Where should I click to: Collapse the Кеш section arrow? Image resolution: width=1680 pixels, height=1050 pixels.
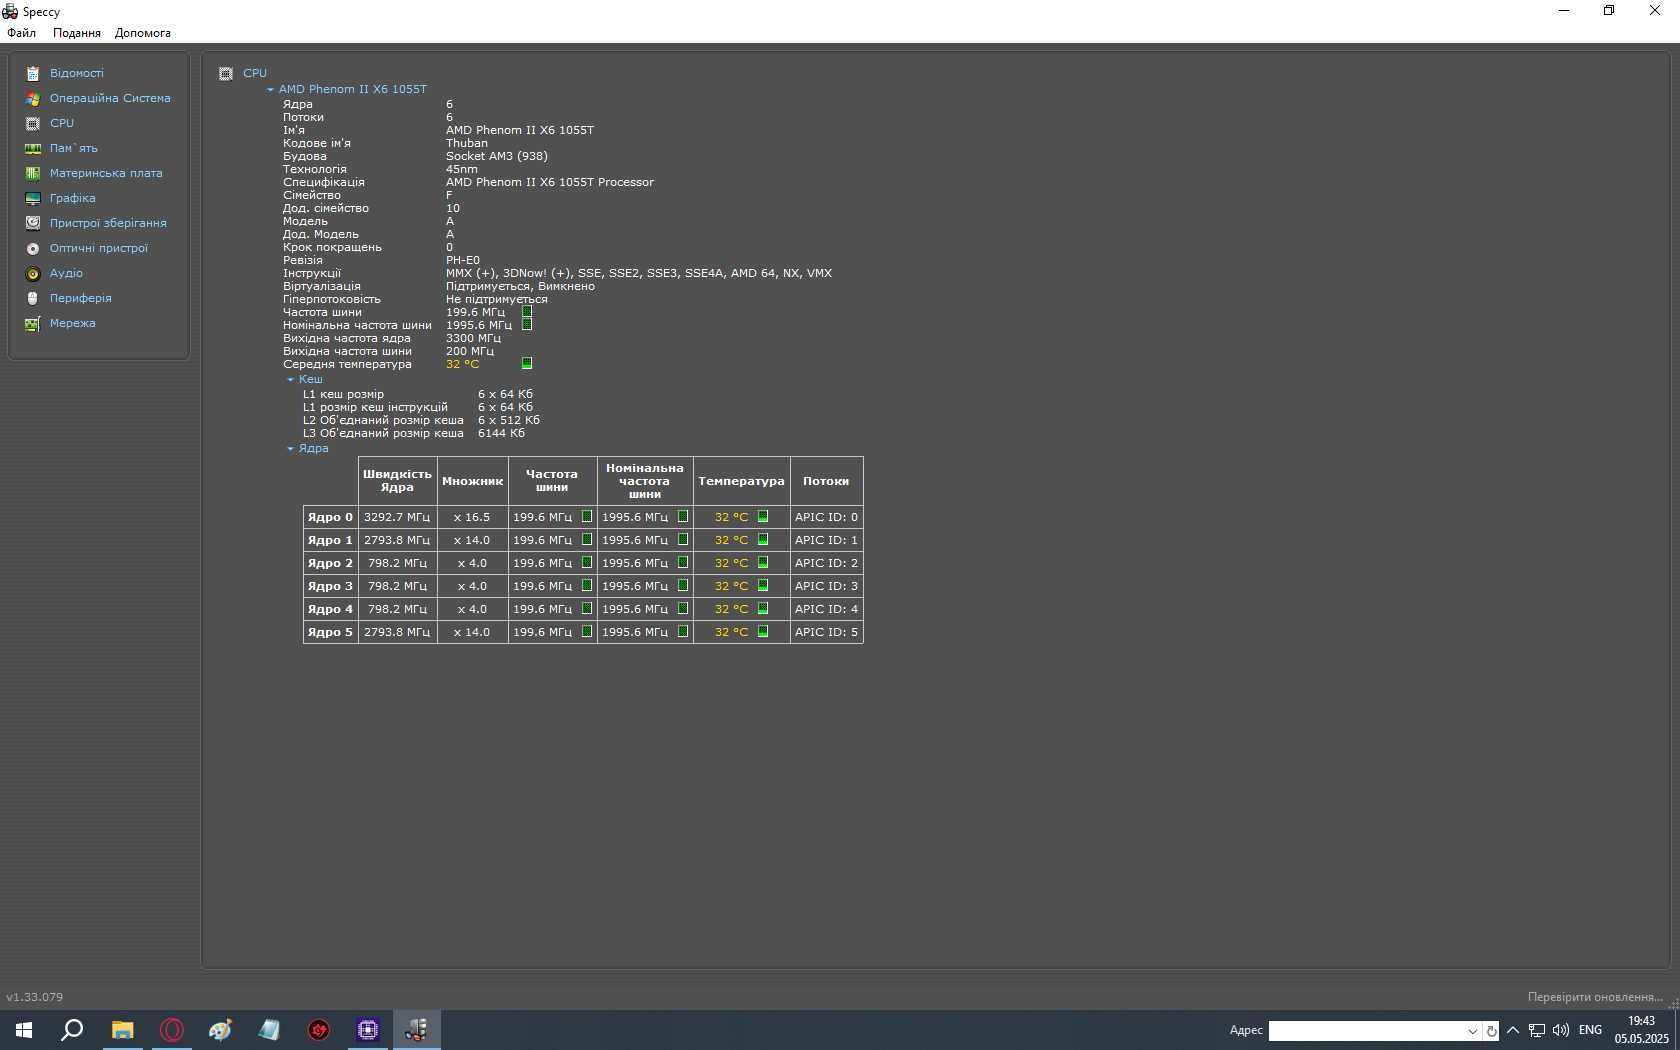(x=290, y=379)
